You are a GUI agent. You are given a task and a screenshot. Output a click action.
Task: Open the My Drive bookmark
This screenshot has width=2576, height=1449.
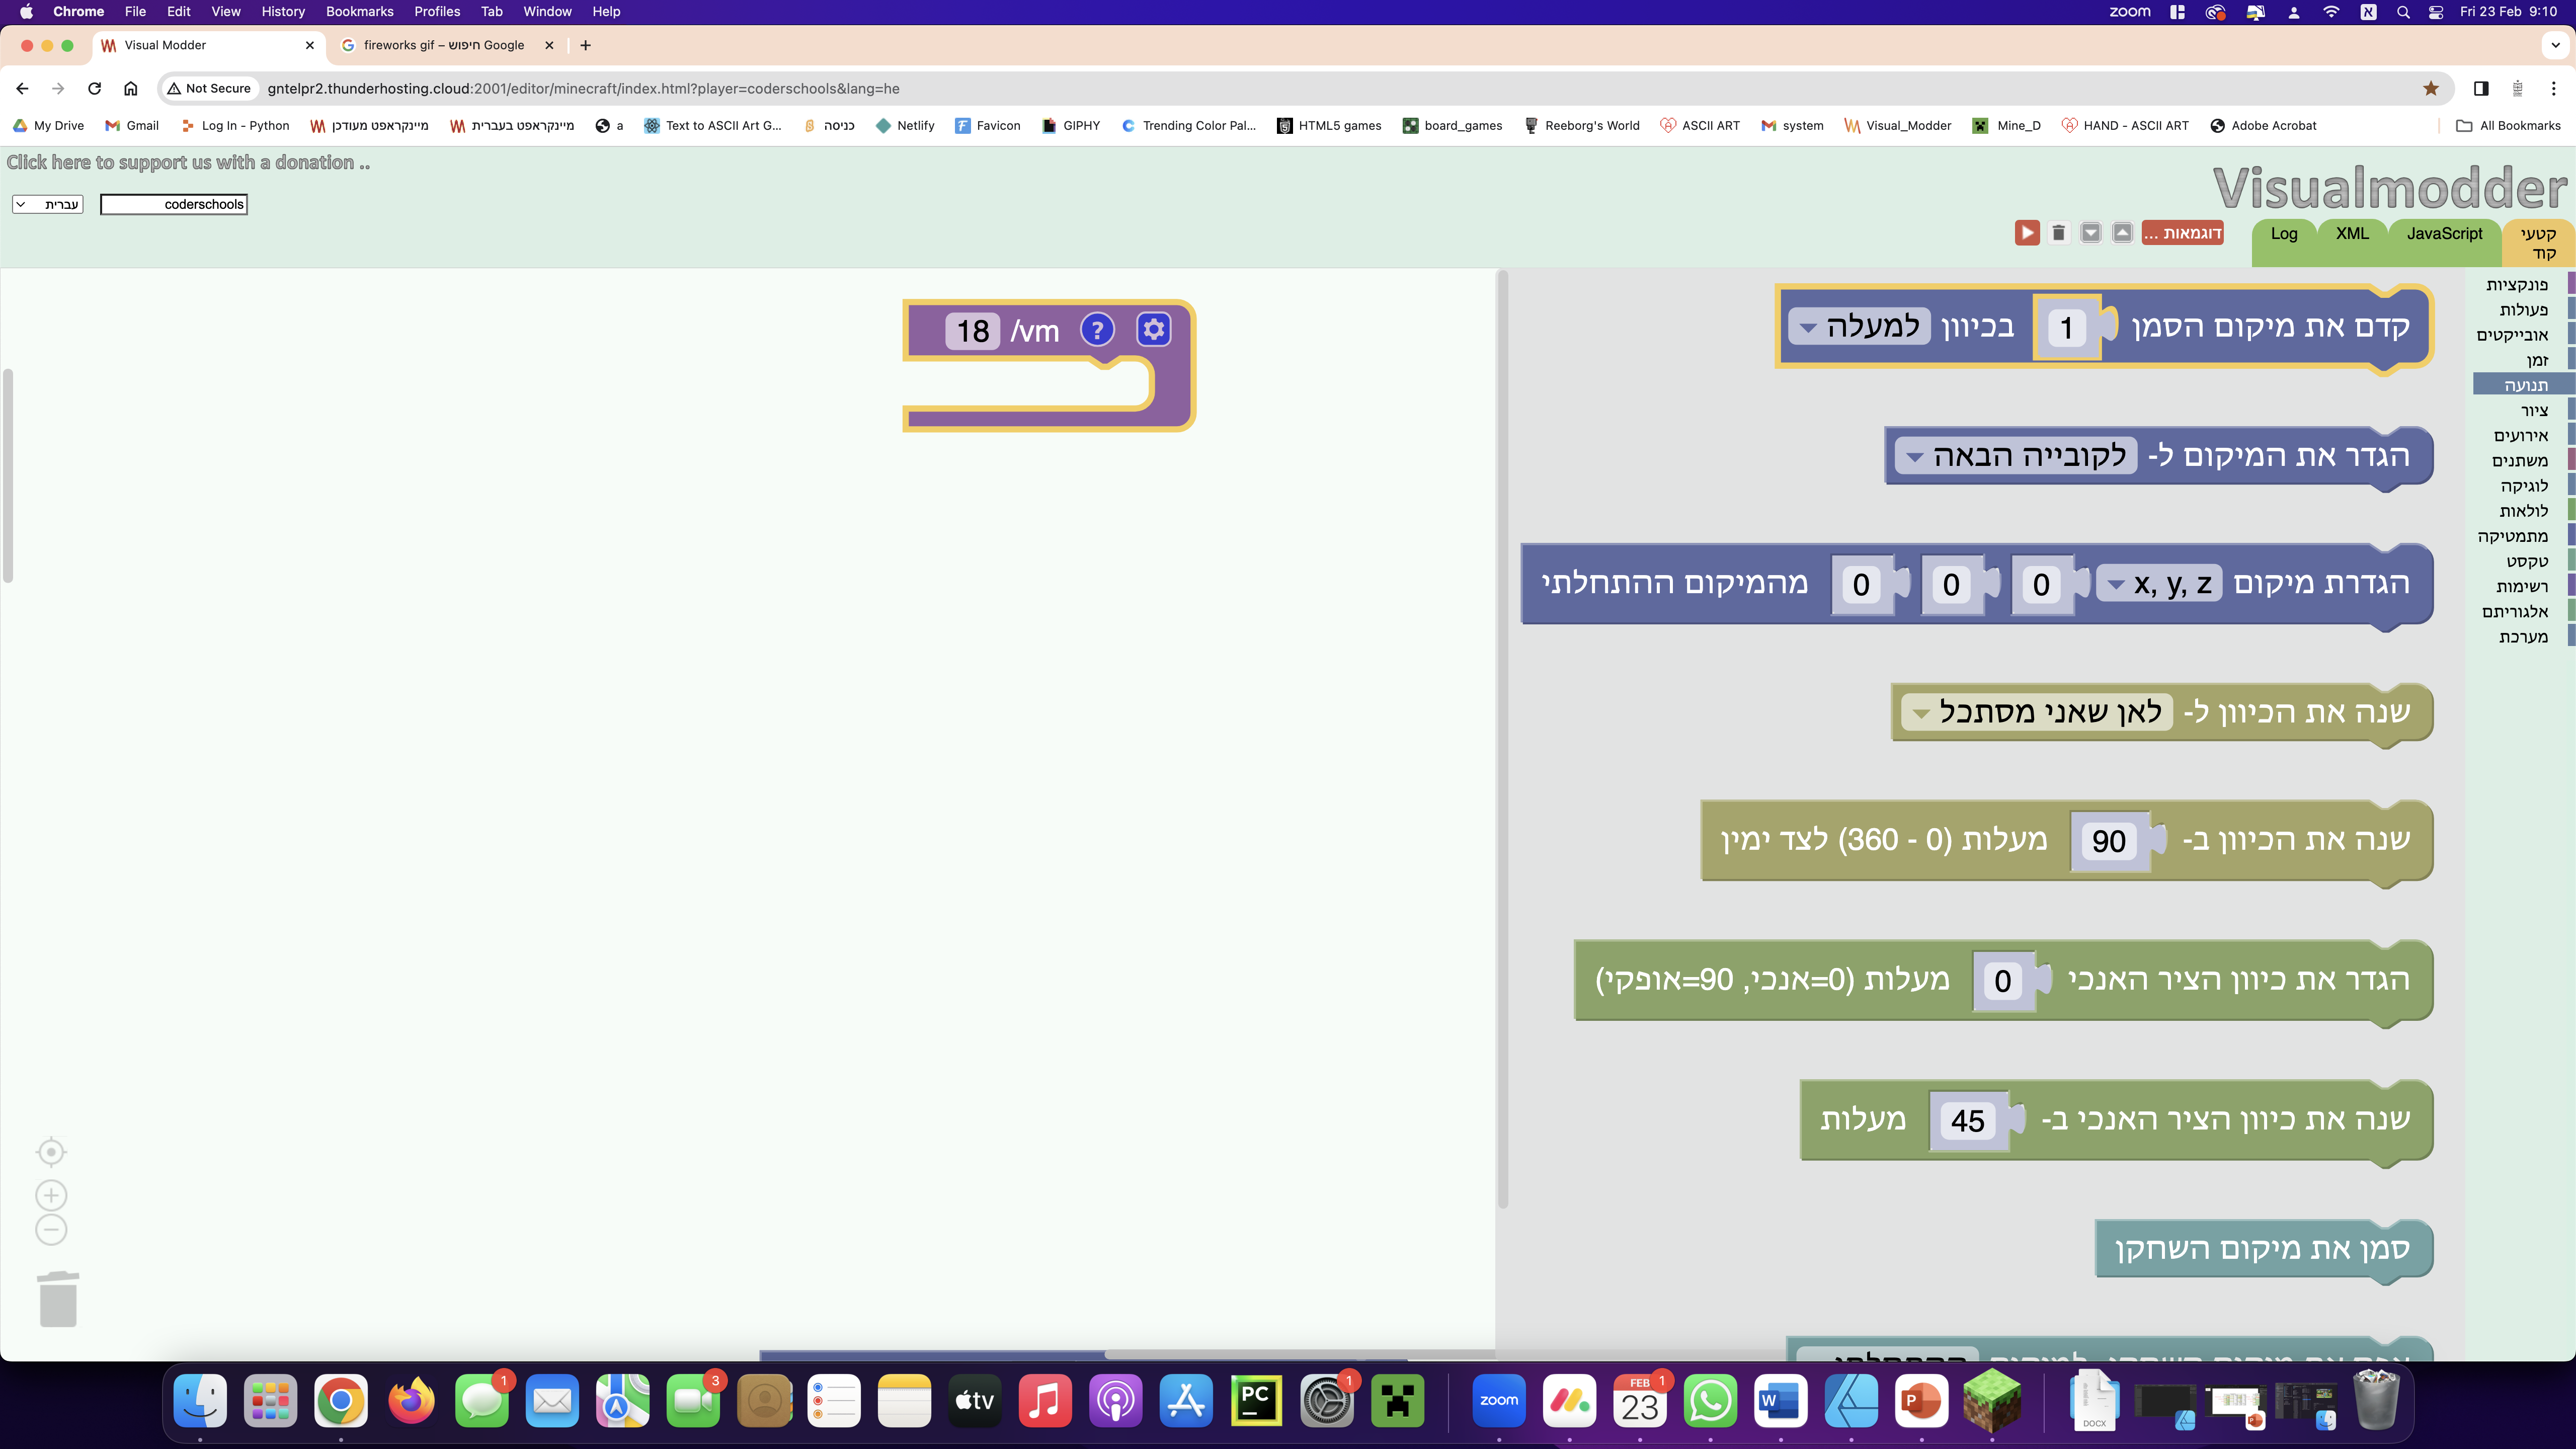coord(48,125)
